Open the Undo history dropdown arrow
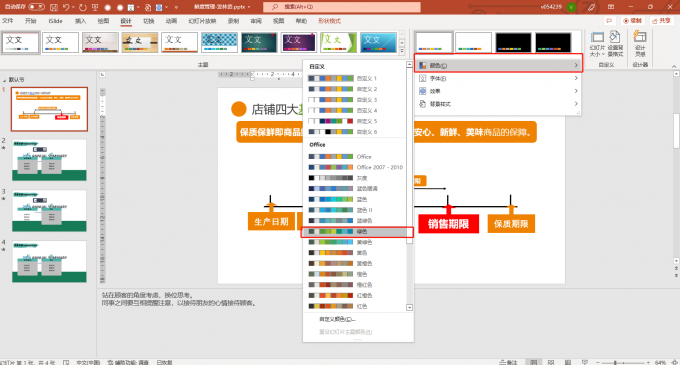 (73, 7)
